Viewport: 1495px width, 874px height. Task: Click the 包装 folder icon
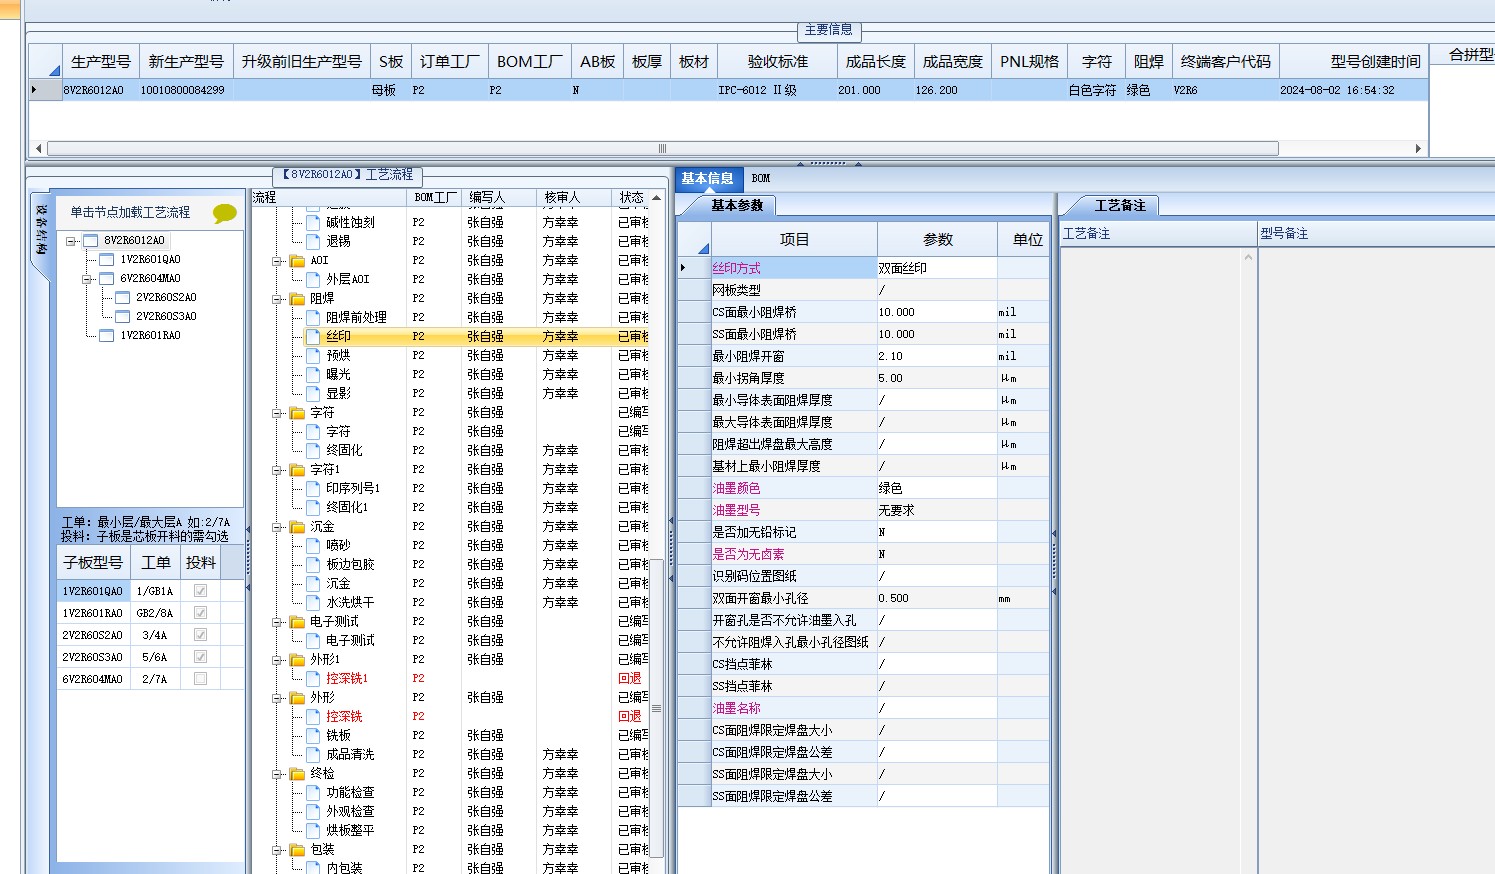pyautogui.click(x=297, y=849)
